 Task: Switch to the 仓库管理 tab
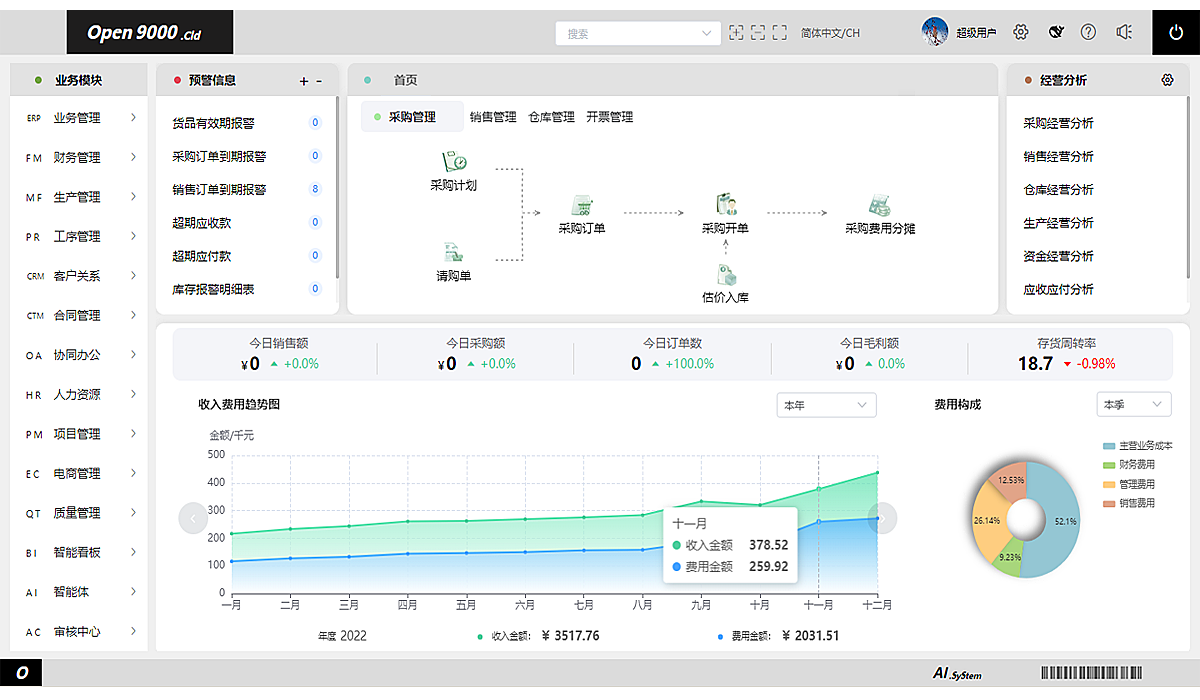tap(551, 117)
